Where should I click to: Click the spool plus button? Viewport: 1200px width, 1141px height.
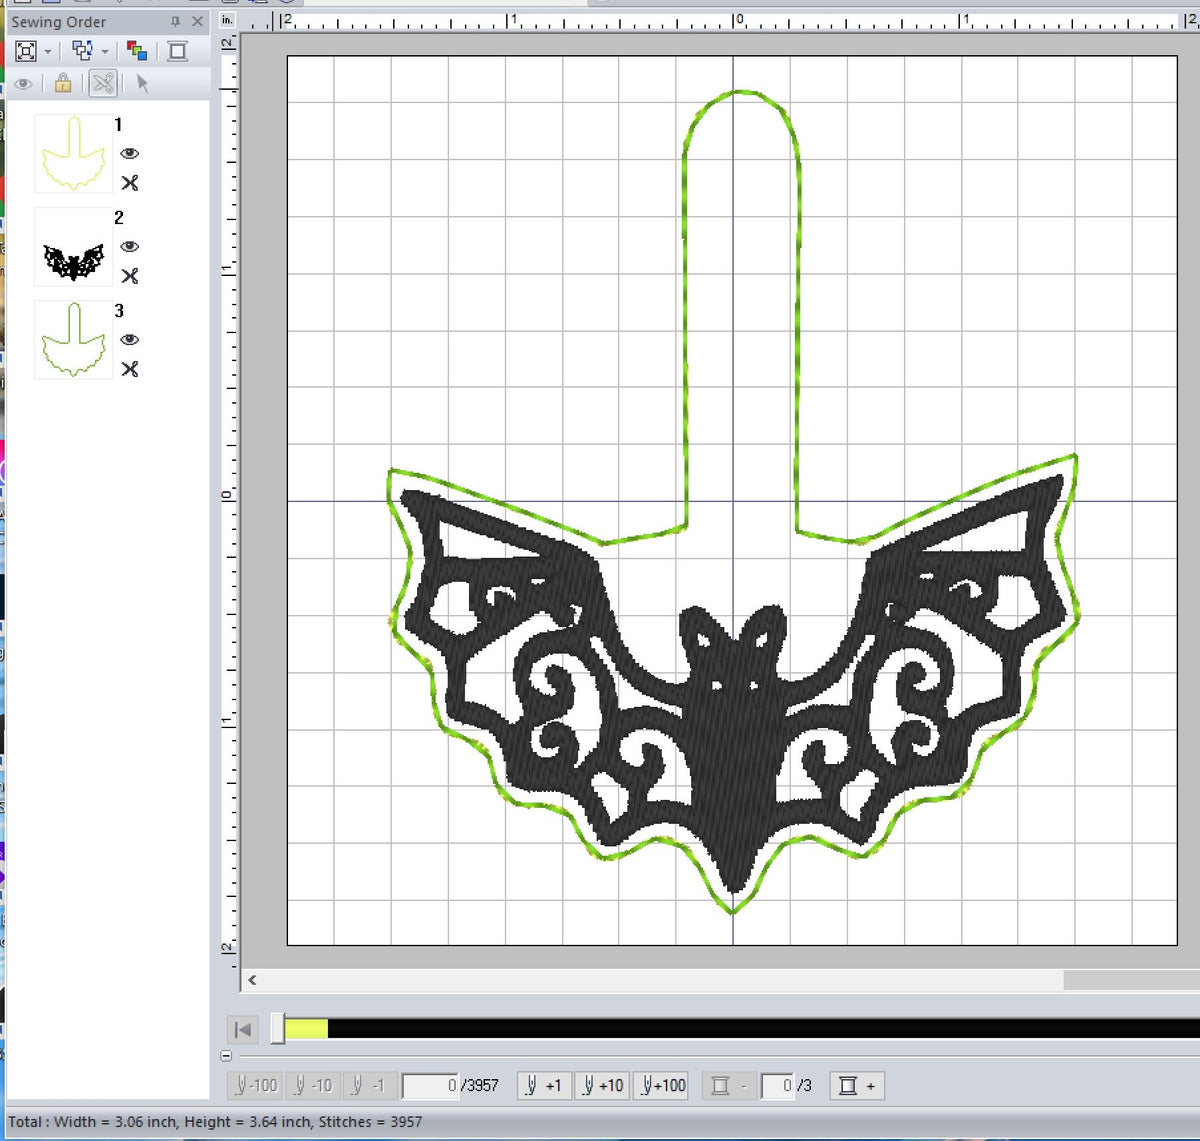856,1085
